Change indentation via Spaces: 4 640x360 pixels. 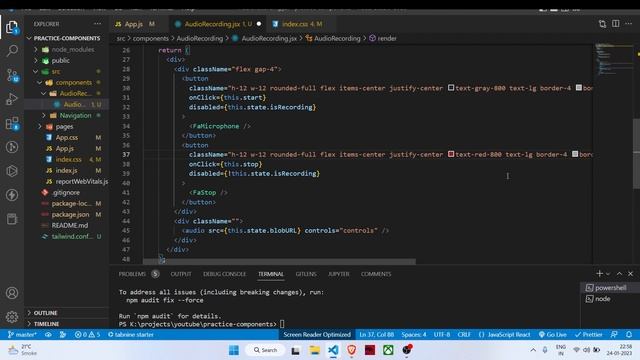(414, 334)
